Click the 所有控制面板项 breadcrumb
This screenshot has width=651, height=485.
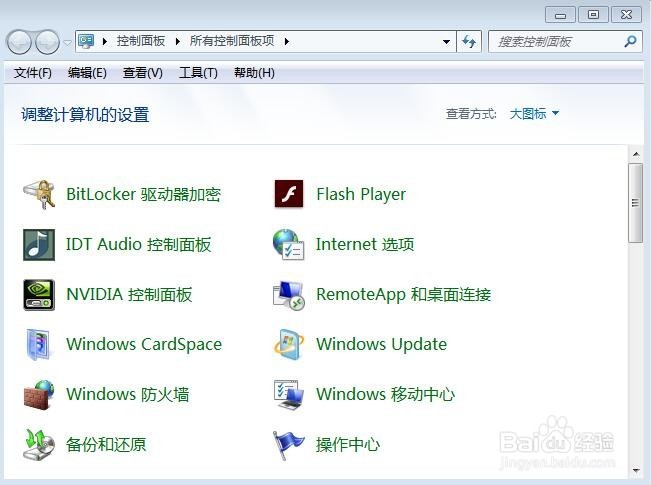coord(232,41)
